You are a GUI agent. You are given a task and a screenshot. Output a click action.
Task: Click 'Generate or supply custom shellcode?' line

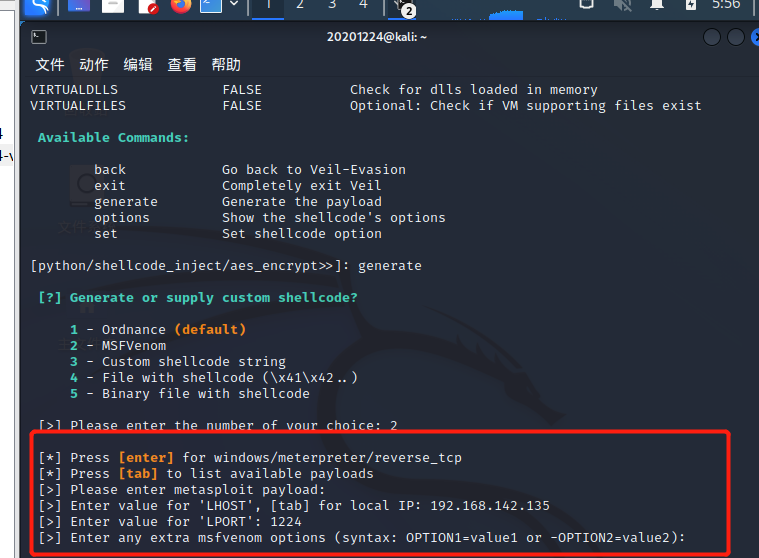[197, 298]
